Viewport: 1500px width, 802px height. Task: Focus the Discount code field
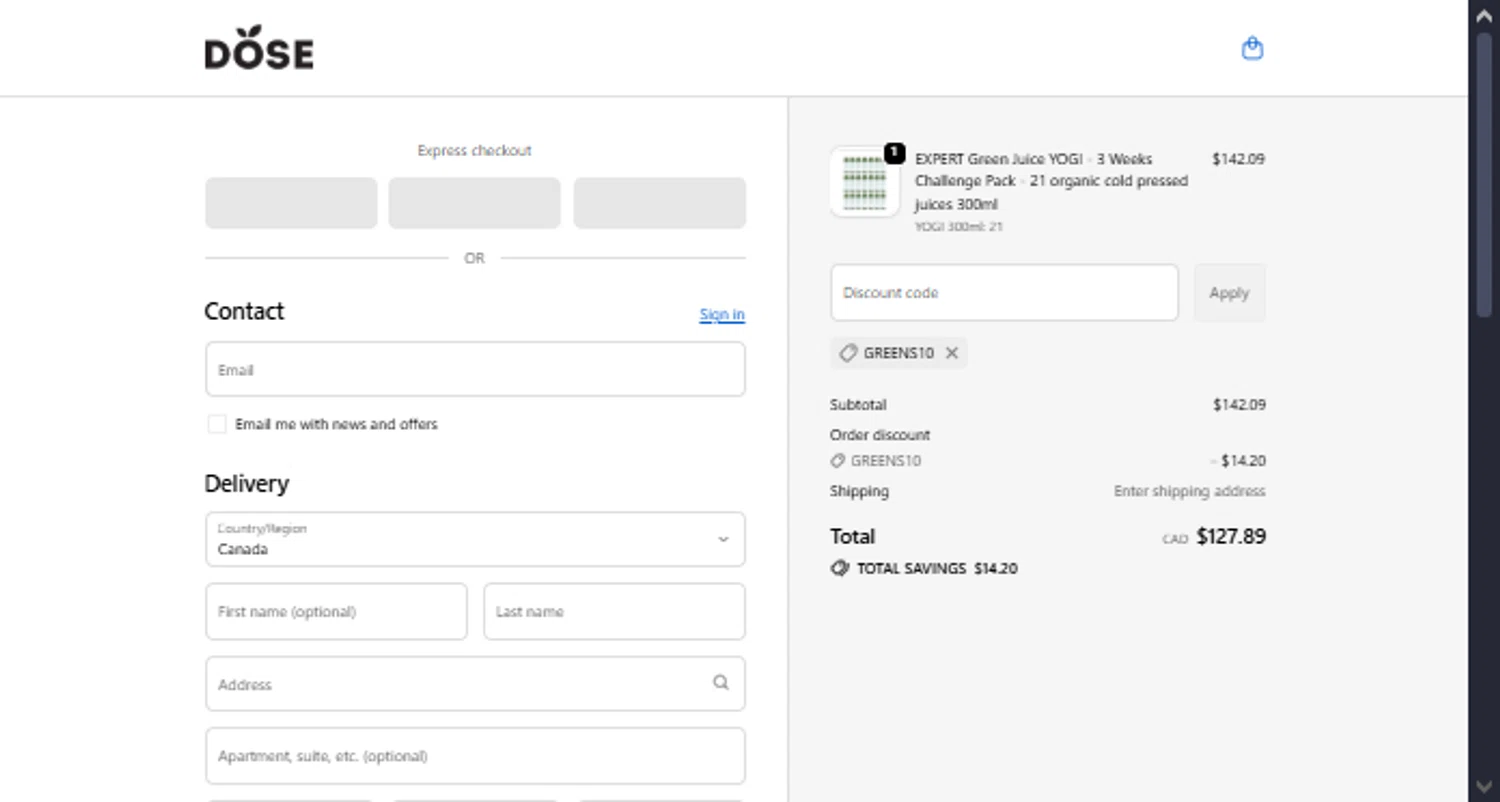point(1004,293)
